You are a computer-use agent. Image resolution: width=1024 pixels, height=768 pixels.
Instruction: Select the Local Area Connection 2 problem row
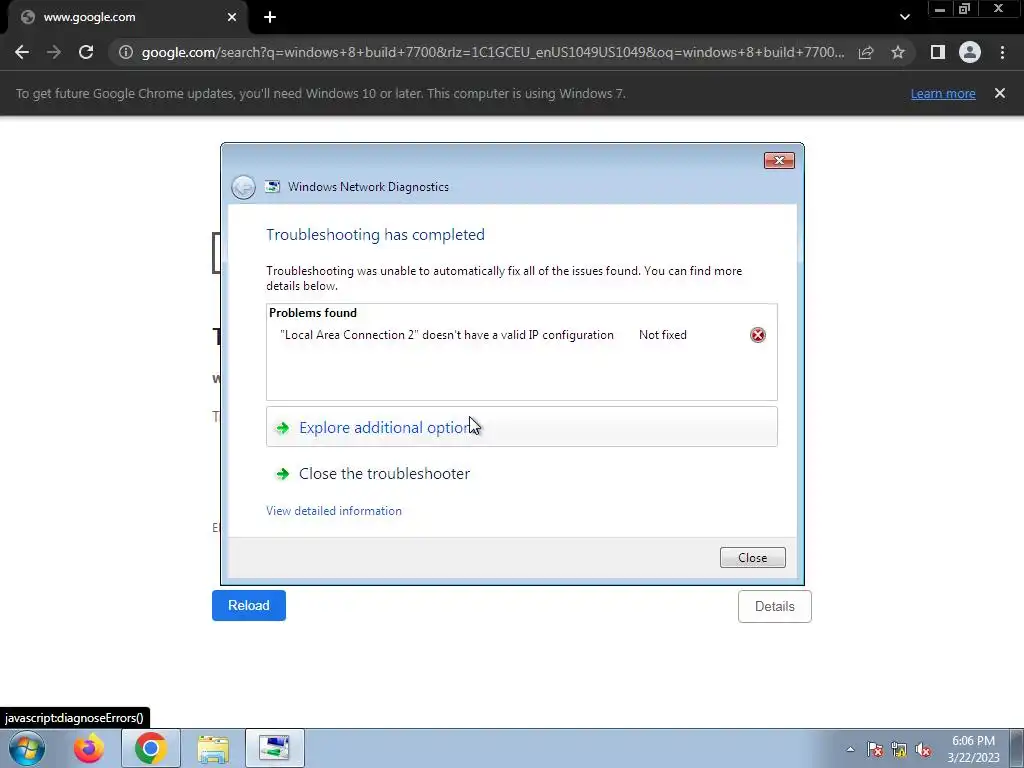tap(521, 335)
